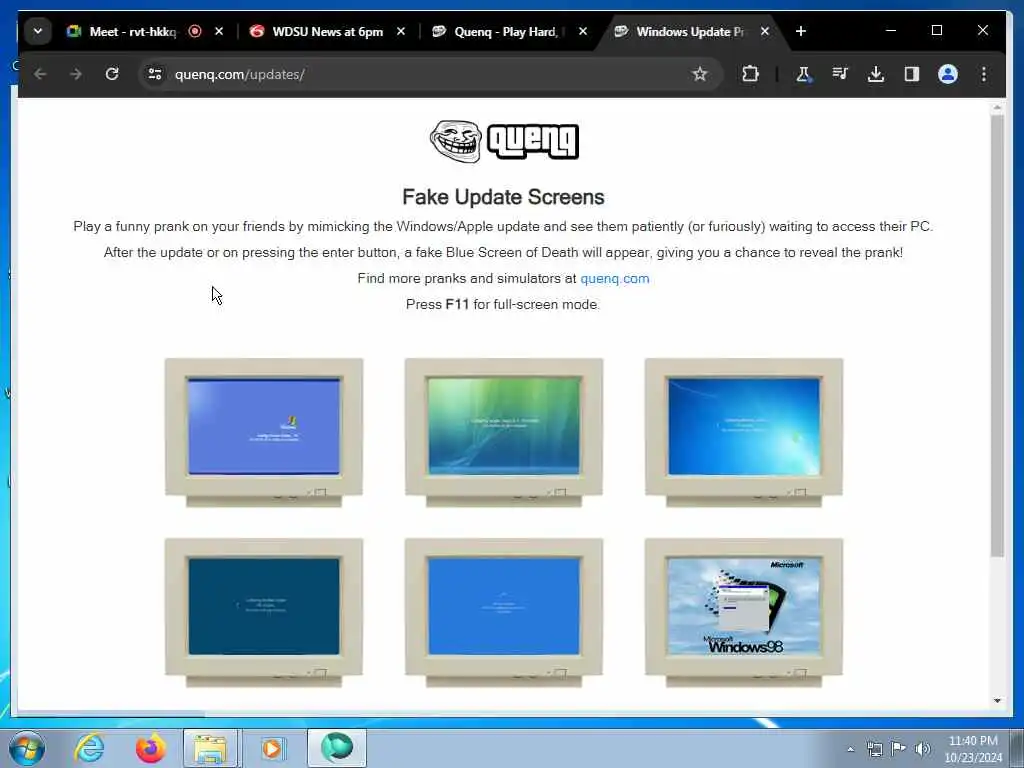Launch Internet Explorer from taskbar

click(89, 748)
